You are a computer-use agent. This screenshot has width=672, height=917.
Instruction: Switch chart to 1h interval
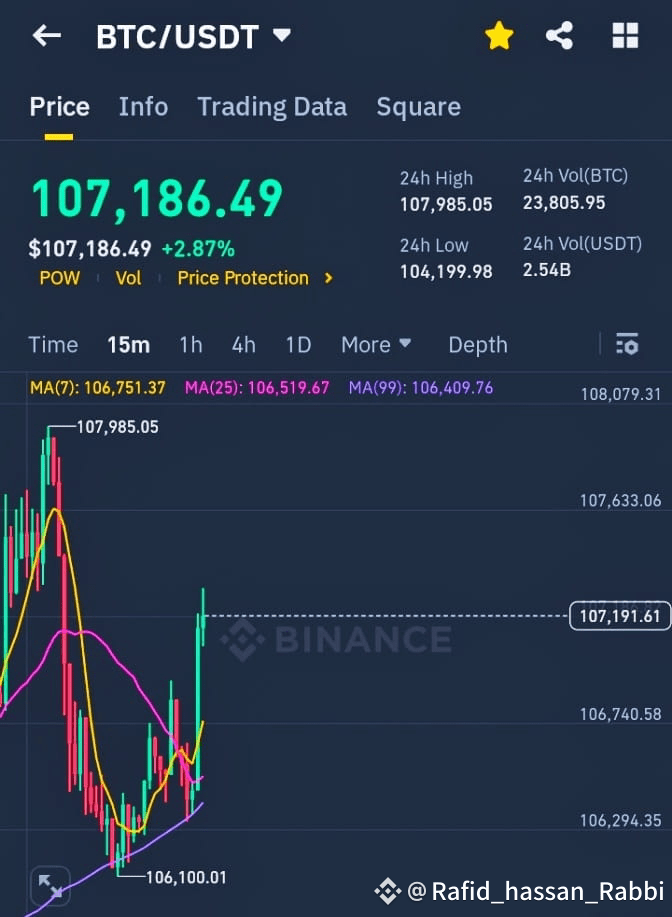[191, 345]
